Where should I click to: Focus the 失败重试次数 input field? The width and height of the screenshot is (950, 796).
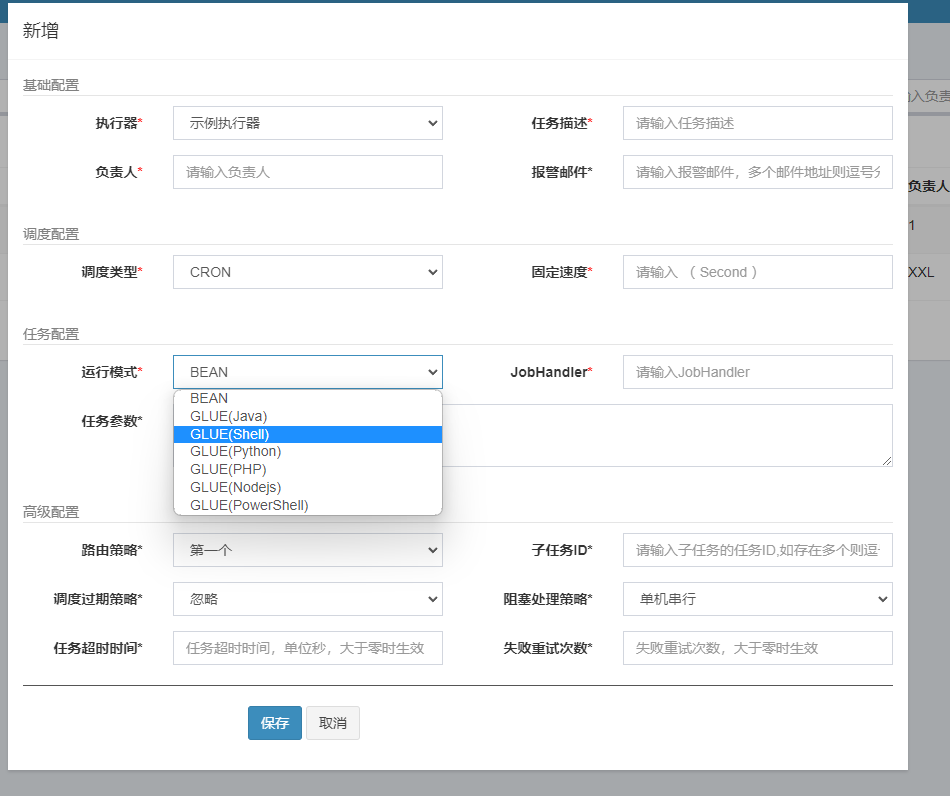pyautogui.click(x=757, y=648)
